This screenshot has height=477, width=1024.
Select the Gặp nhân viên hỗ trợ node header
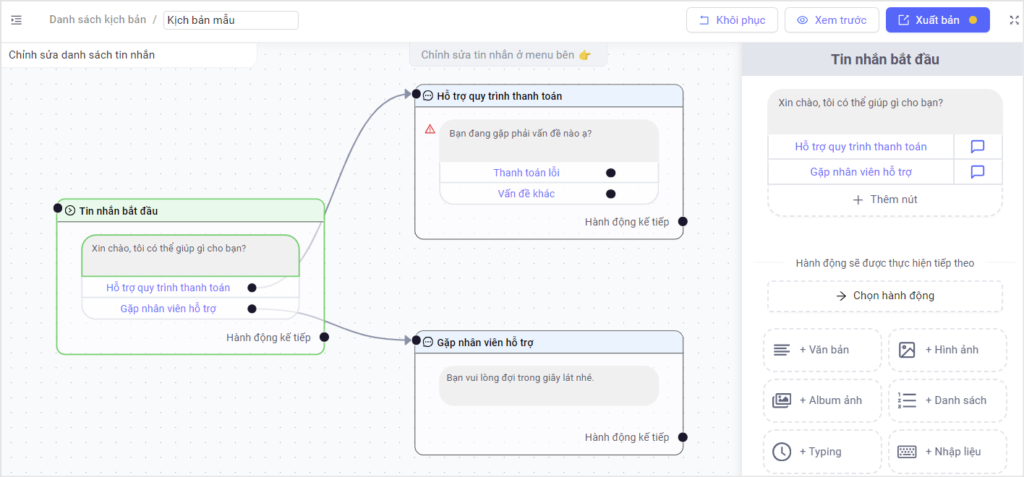point(549,342)
